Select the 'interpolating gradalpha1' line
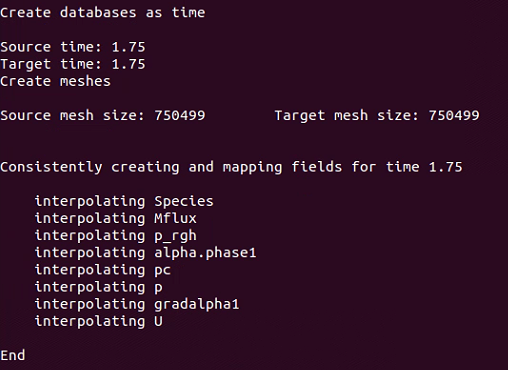 click(137, 304)
